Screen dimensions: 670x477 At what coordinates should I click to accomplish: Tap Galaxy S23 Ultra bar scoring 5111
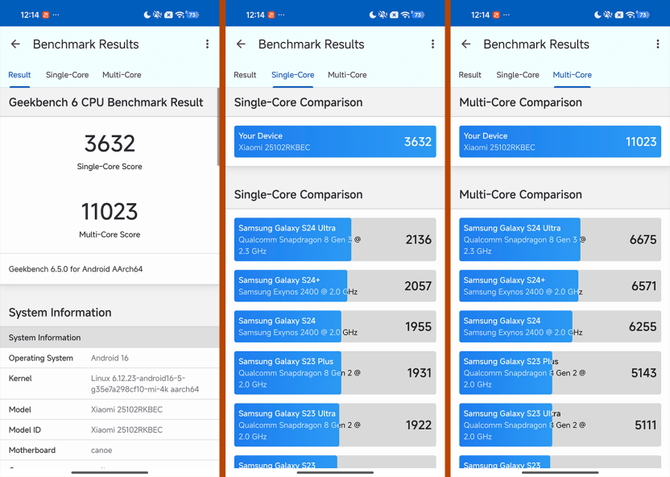click(560, 424)
